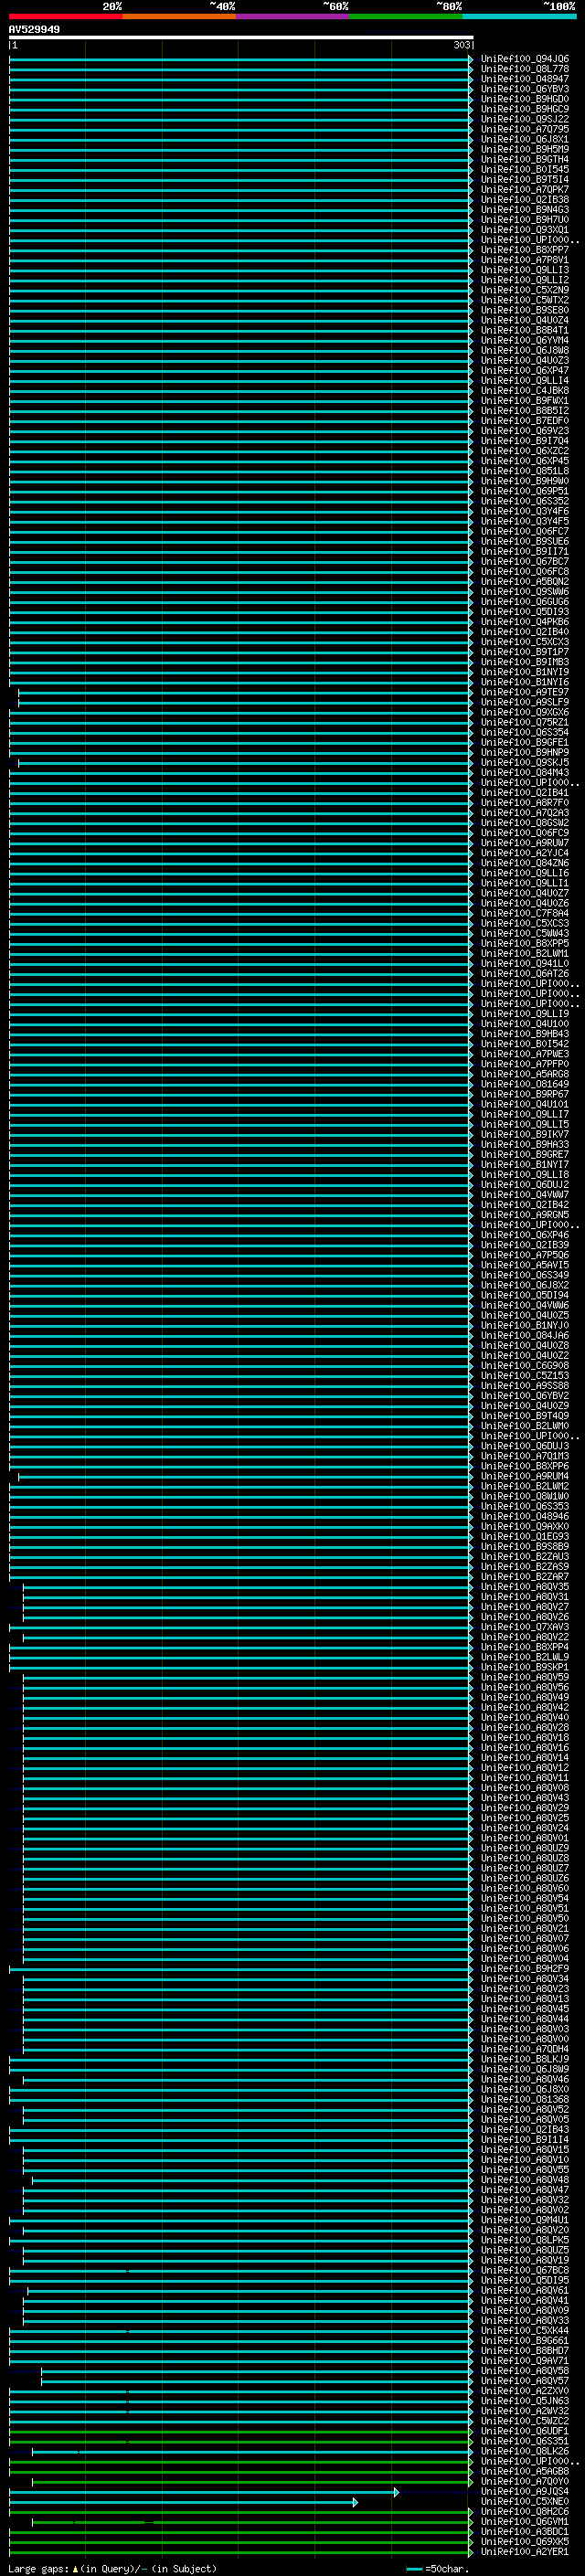Select label UniRef100_B9GTH4
The height and width of the screenshot is (2576, 585).
(x=525, y=159)
